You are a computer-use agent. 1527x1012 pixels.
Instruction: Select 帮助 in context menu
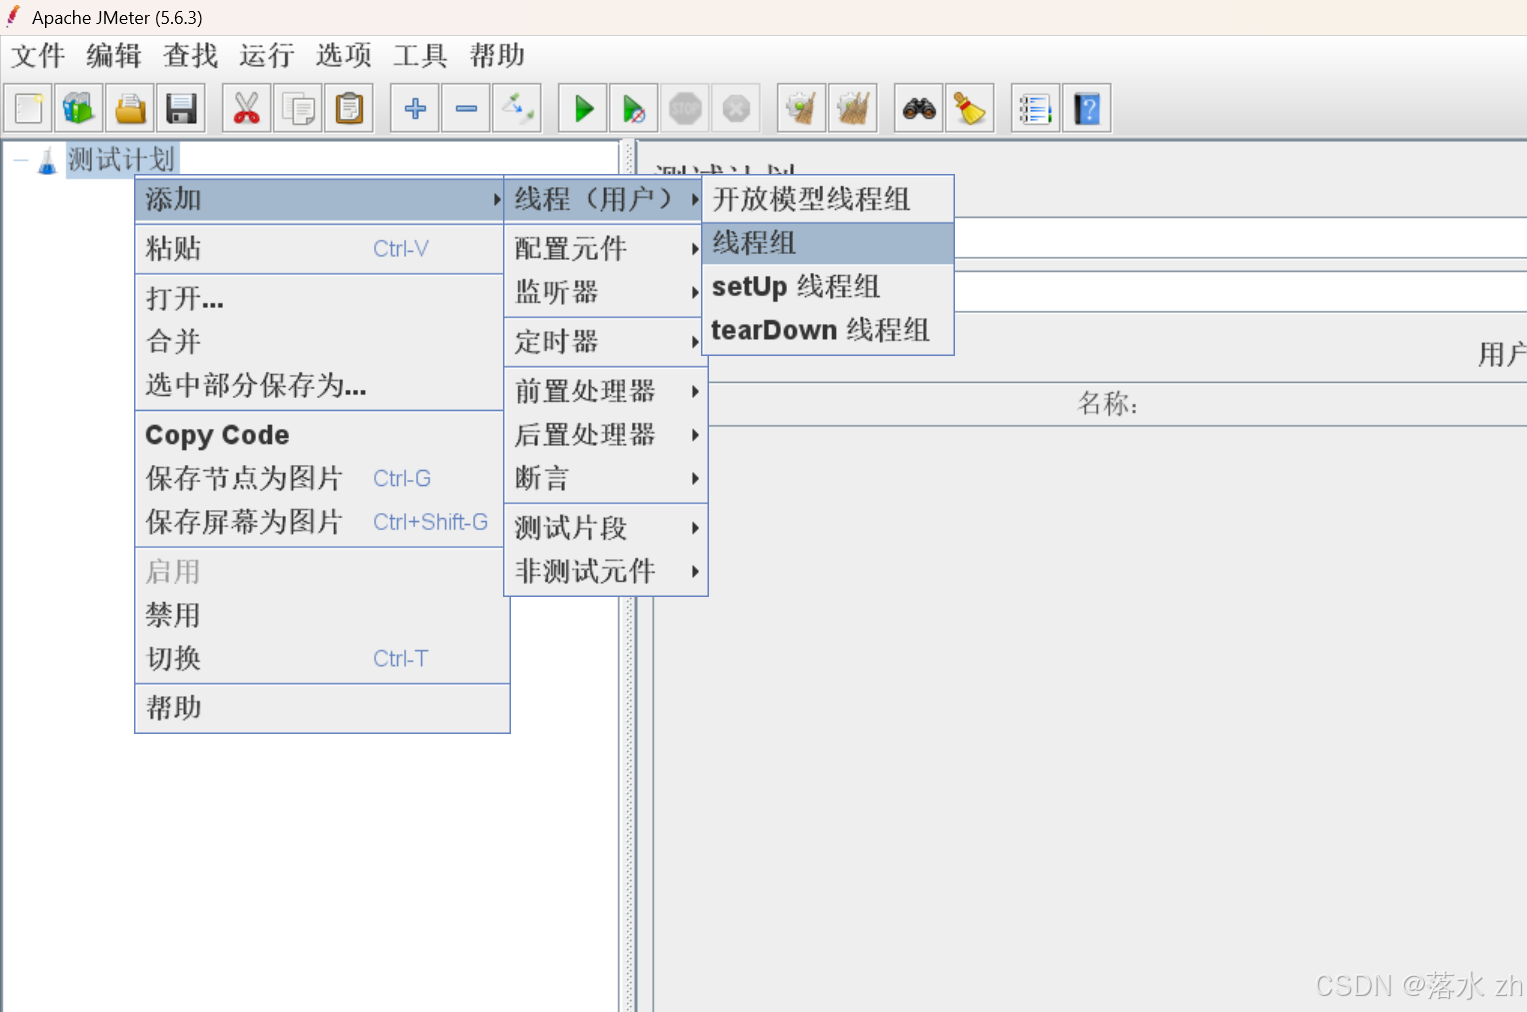coord(322,708)
